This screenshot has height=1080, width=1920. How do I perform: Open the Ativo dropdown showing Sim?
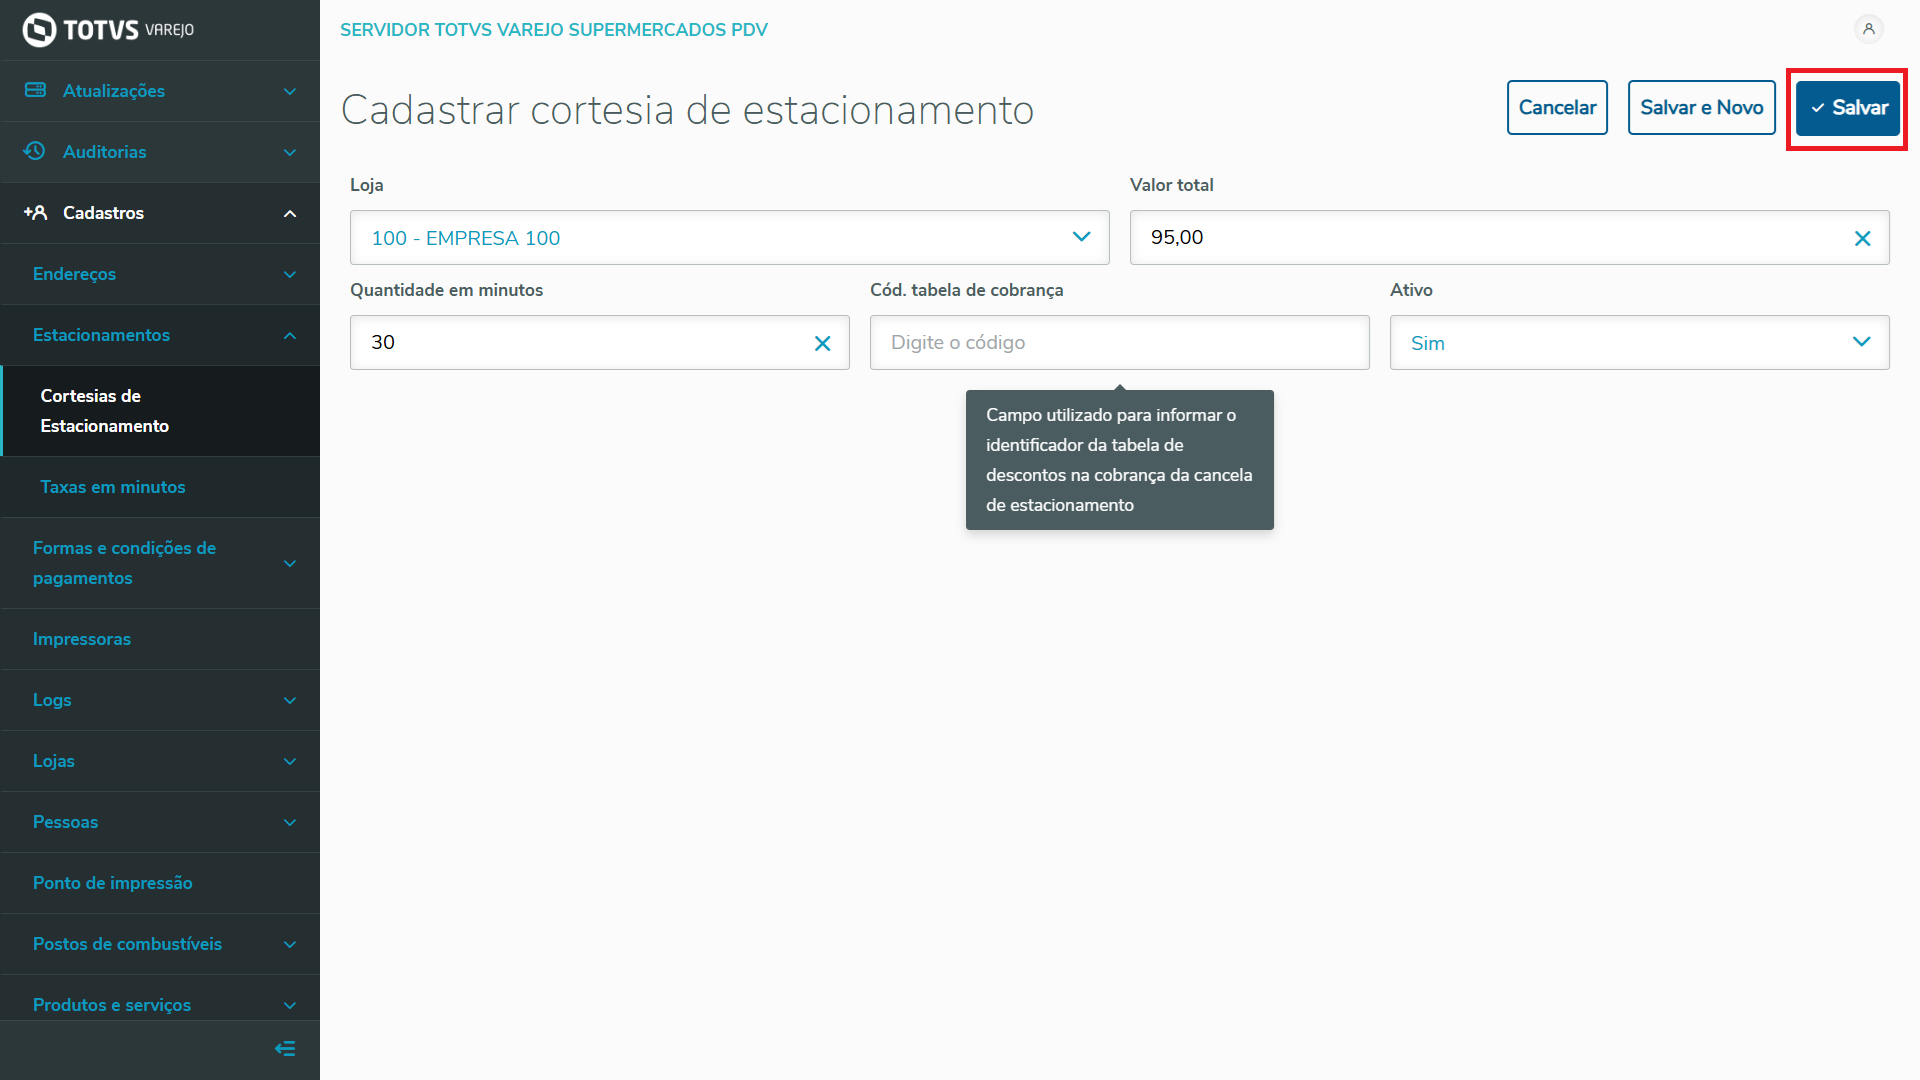pyautogui.click(x=1639, y=343)
